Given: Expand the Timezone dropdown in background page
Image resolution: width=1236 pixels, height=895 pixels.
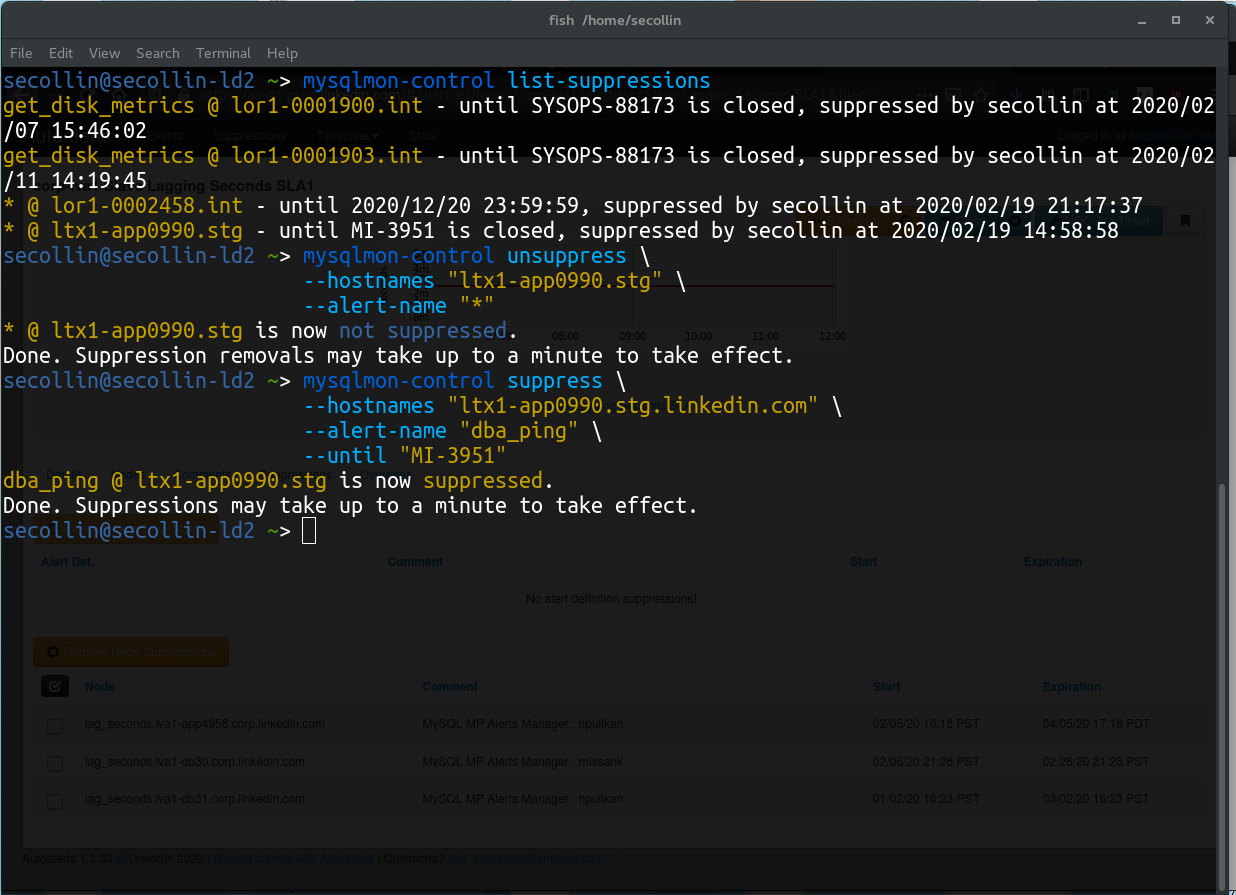Looking at the screenshot, I should click(x=346, y=135).
